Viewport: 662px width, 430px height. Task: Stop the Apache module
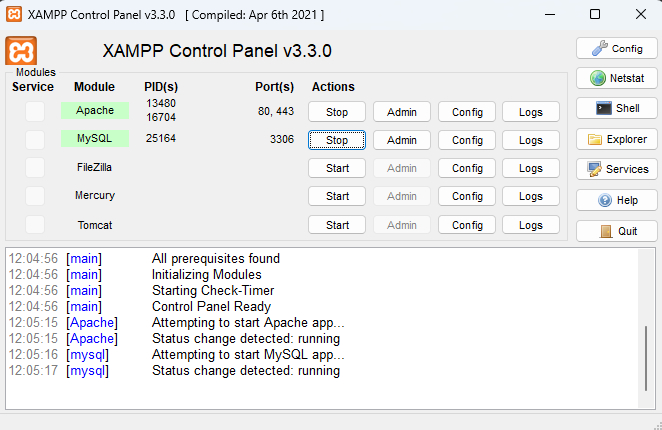[x=337, y=112]
